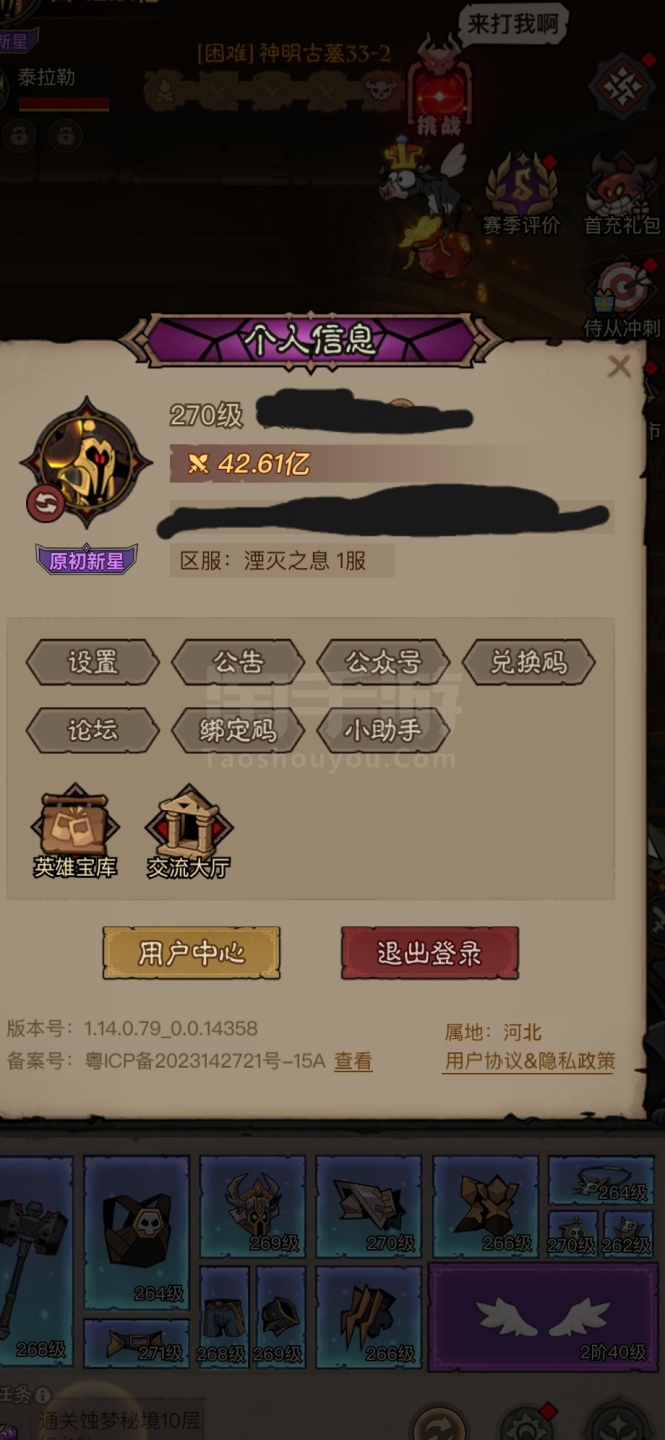Open the 小助手 assistant button

(383, 730)
